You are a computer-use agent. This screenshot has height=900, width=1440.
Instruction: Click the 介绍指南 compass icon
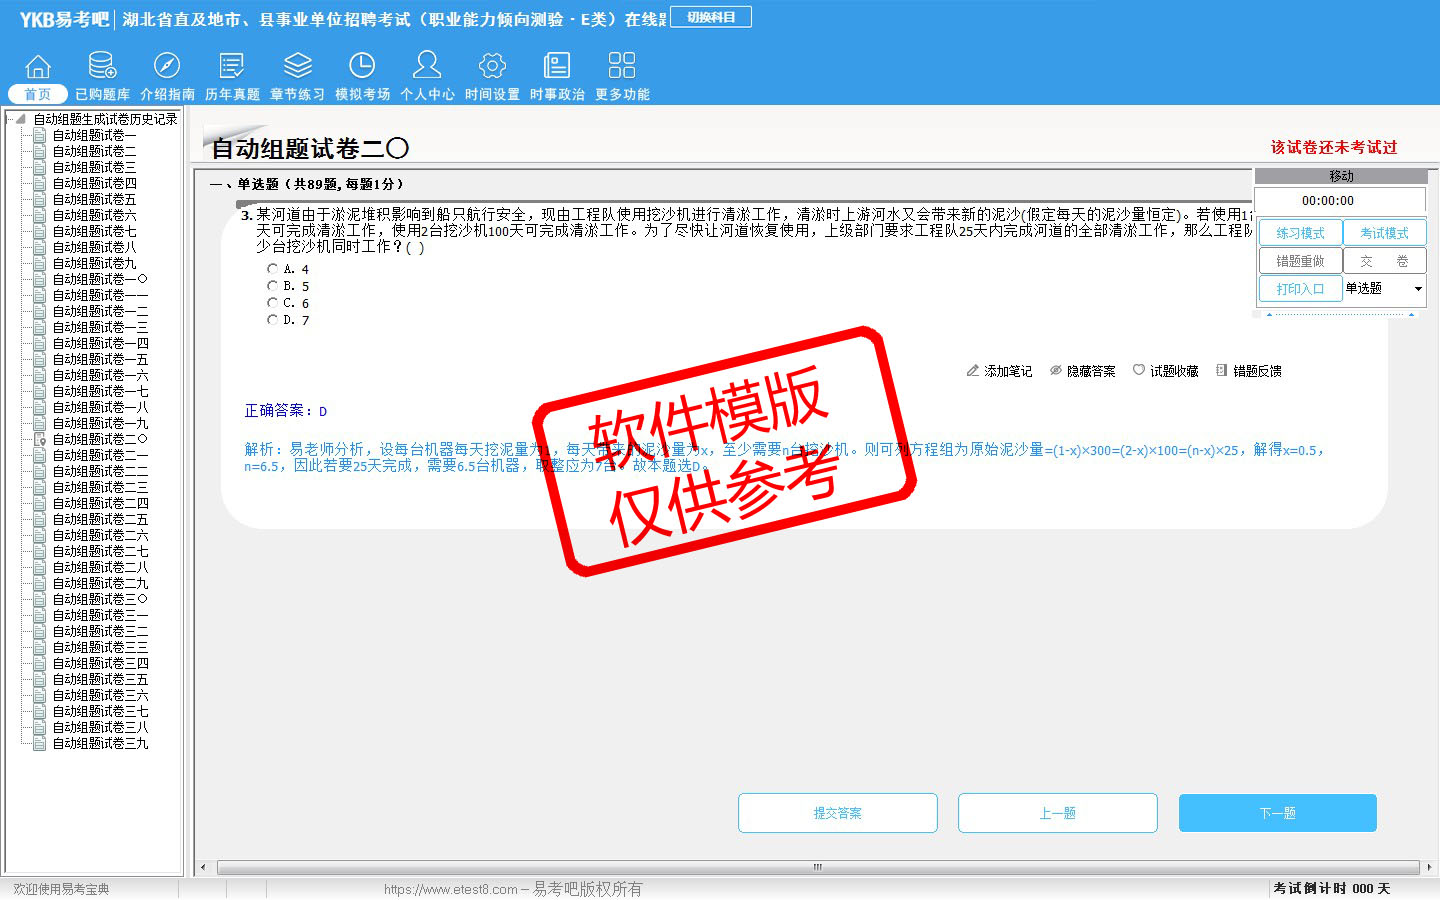tap(167, 67)
